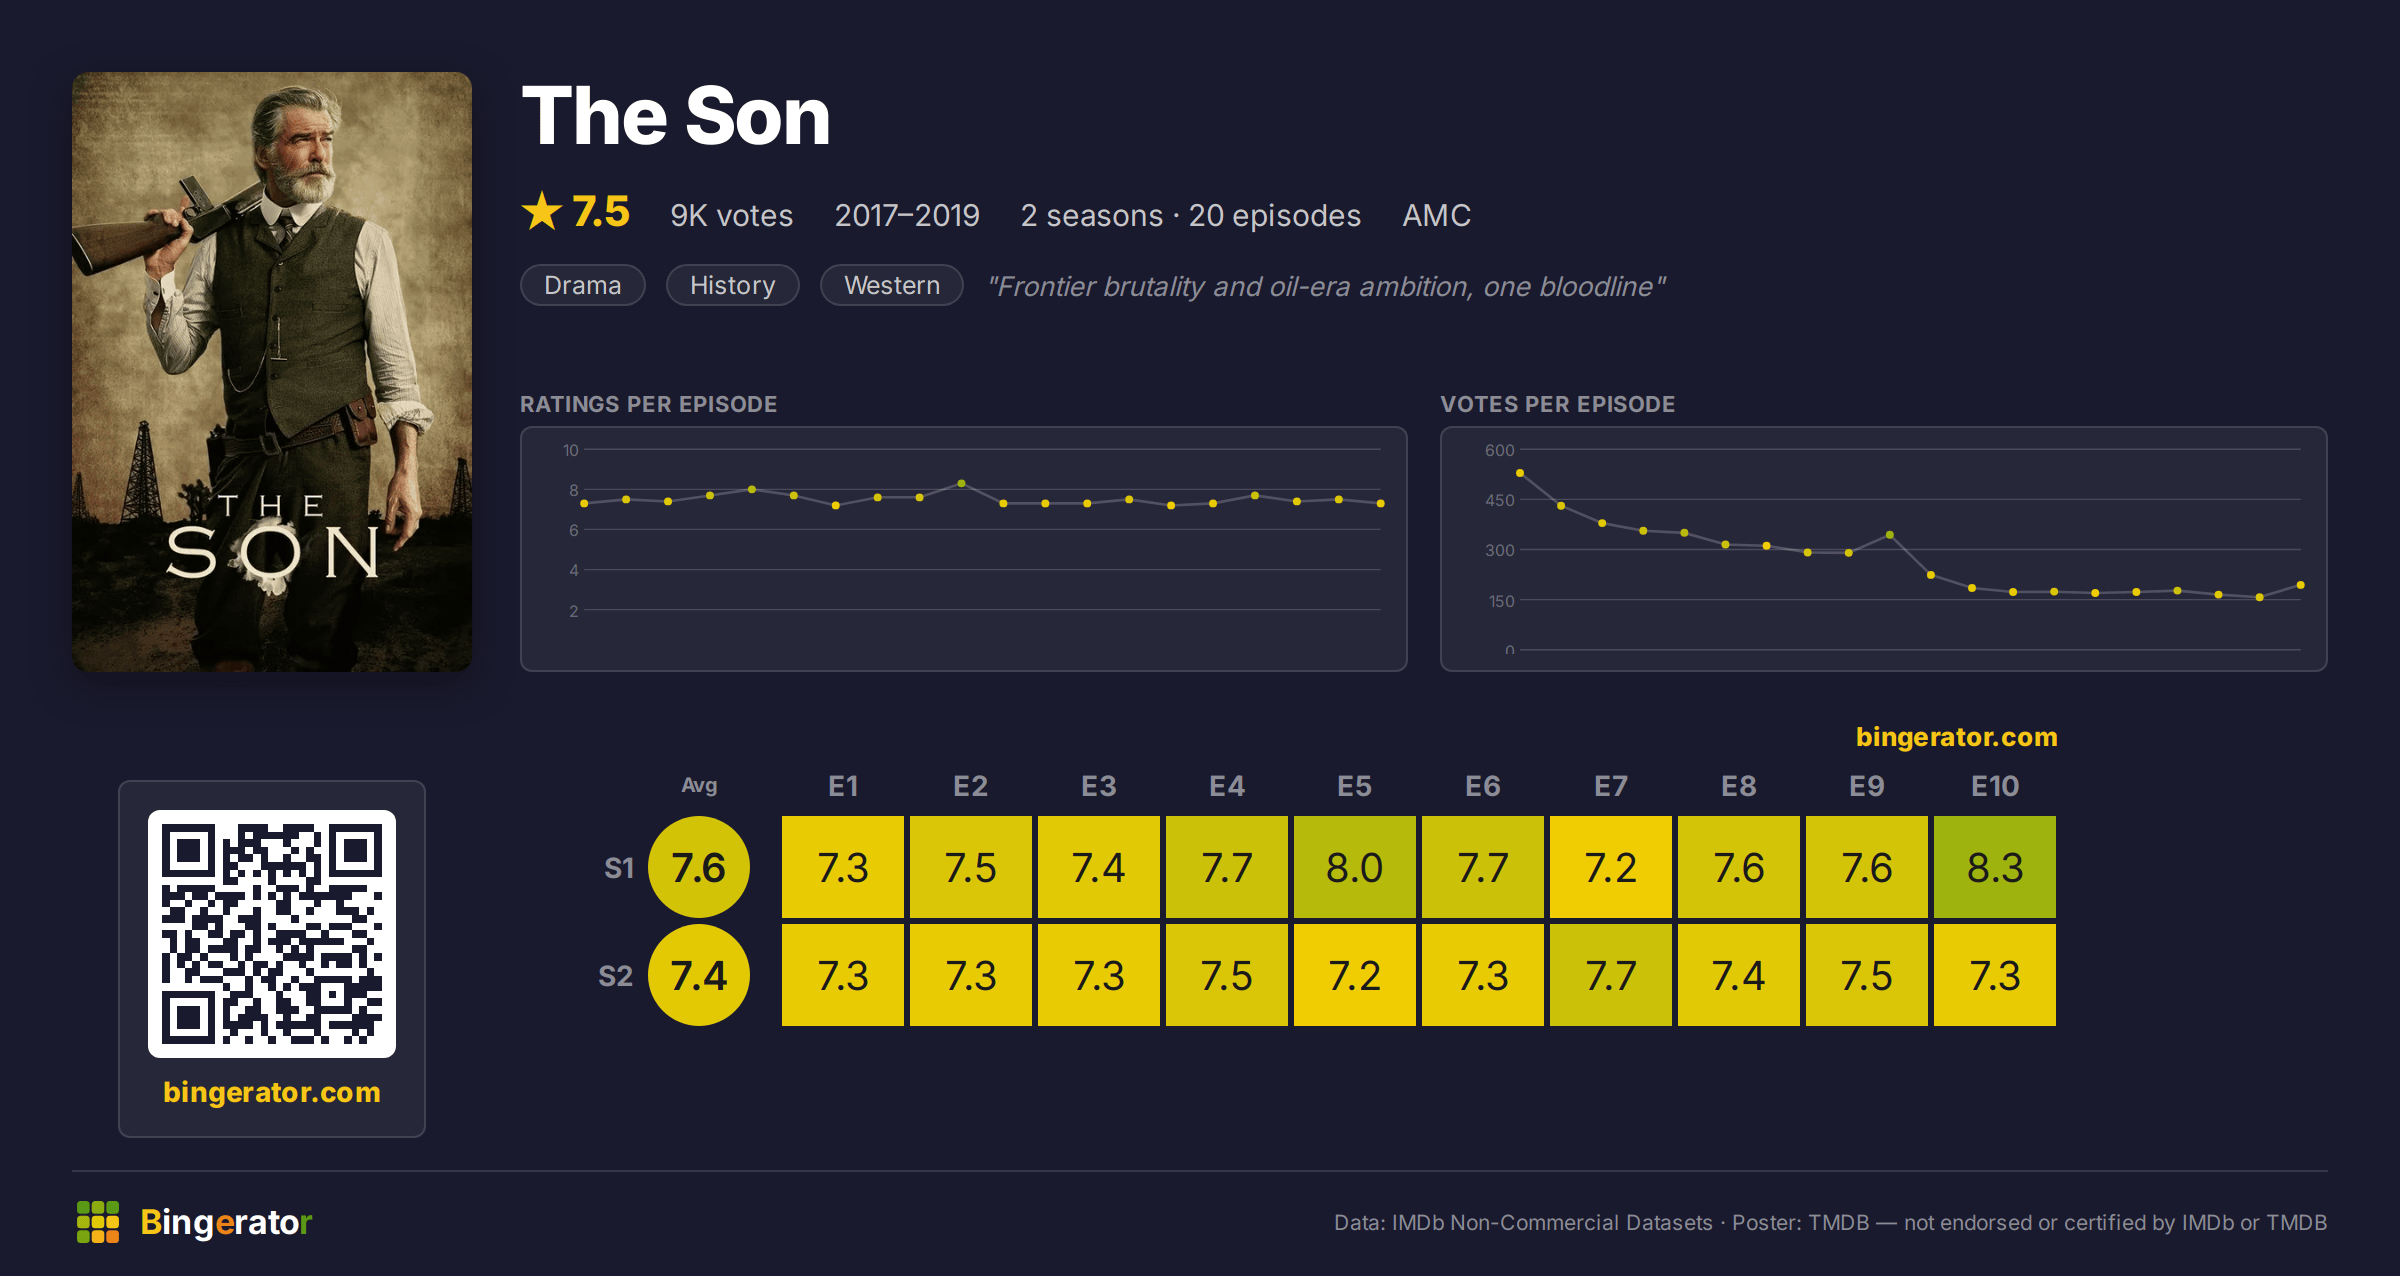This screenshot has height=1276, width=2400.
Task: Select the S1 average 7.6 circle
Action: coord(699,867)
